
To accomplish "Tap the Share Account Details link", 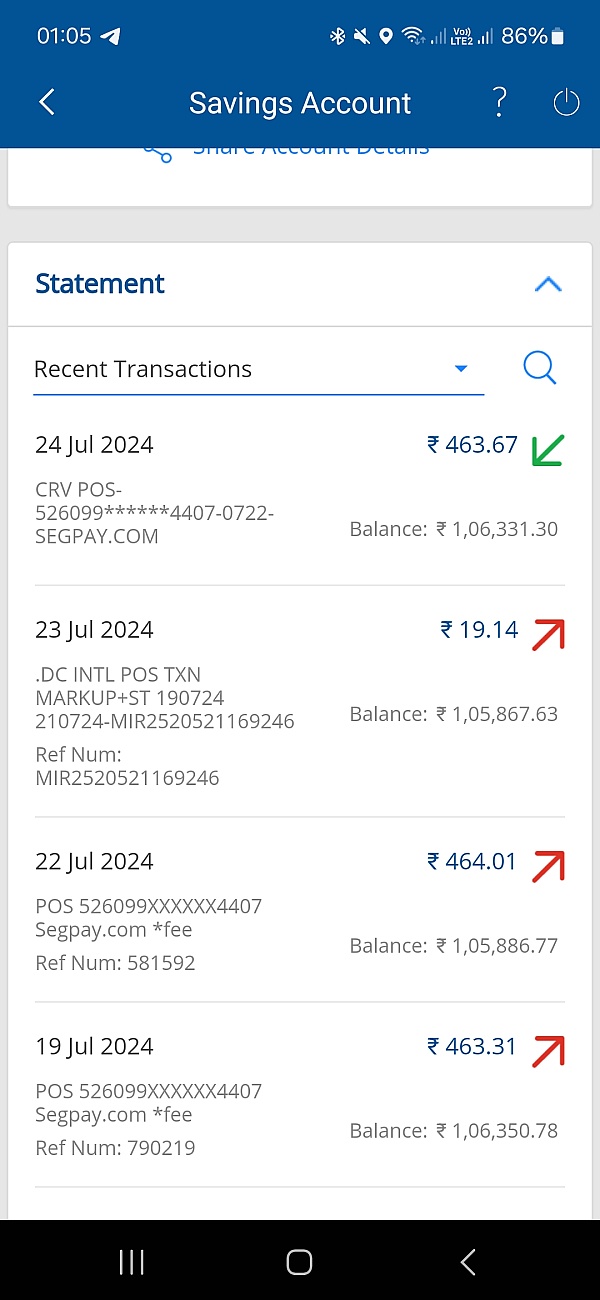I will [x=310, y=152].
